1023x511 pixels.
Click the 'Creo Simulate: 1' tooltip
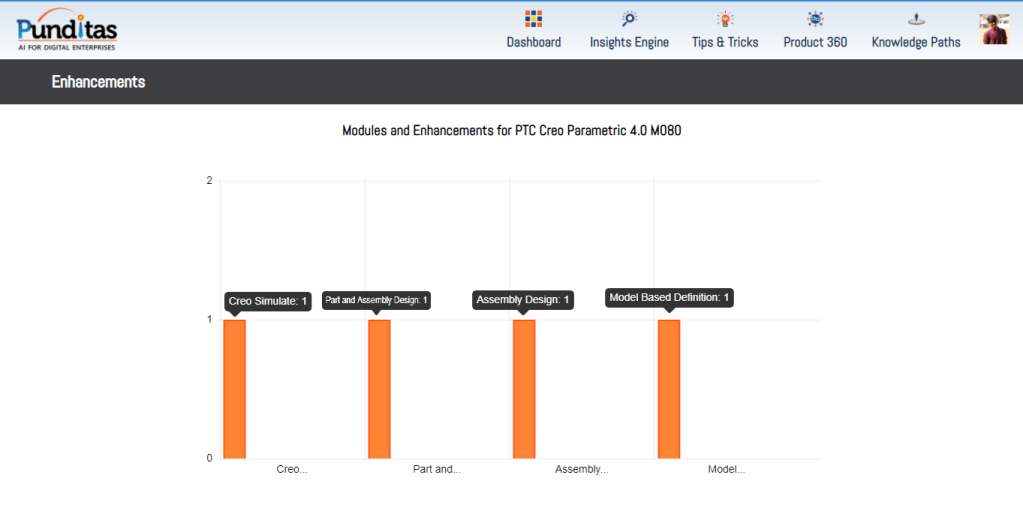pyautogui.click(x=268, y=300)
